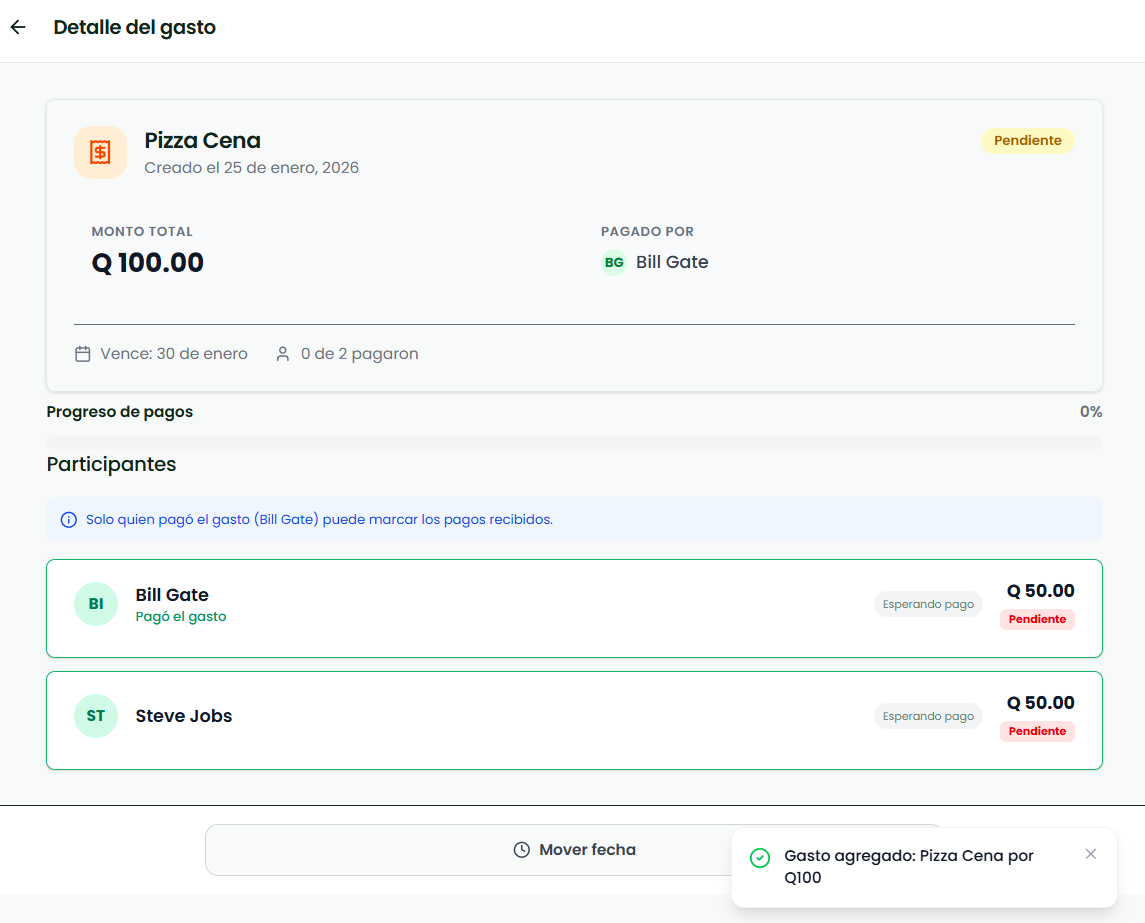Click Esperando pago badge for Bill Gate
Viewport: 1145px width, 923px height.
tap(928, 604)
